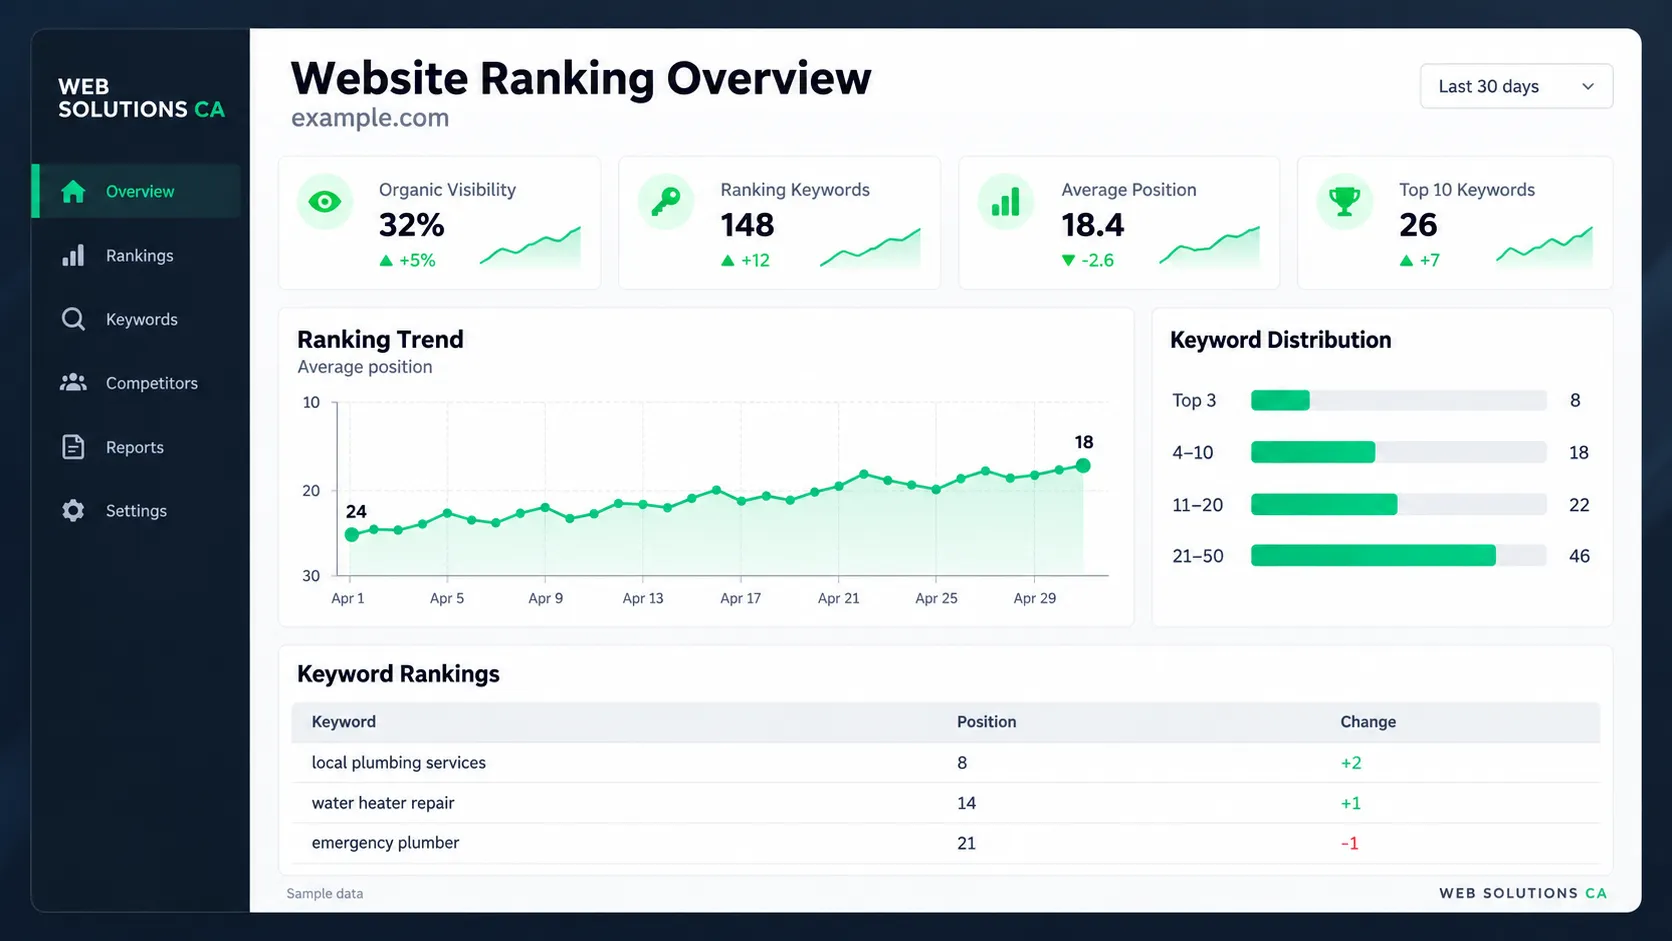Image resolution: width=1672 pixels, height=941 pixels.
Task: Click the Organic Visibility eye icon
Action: [325, 202]
